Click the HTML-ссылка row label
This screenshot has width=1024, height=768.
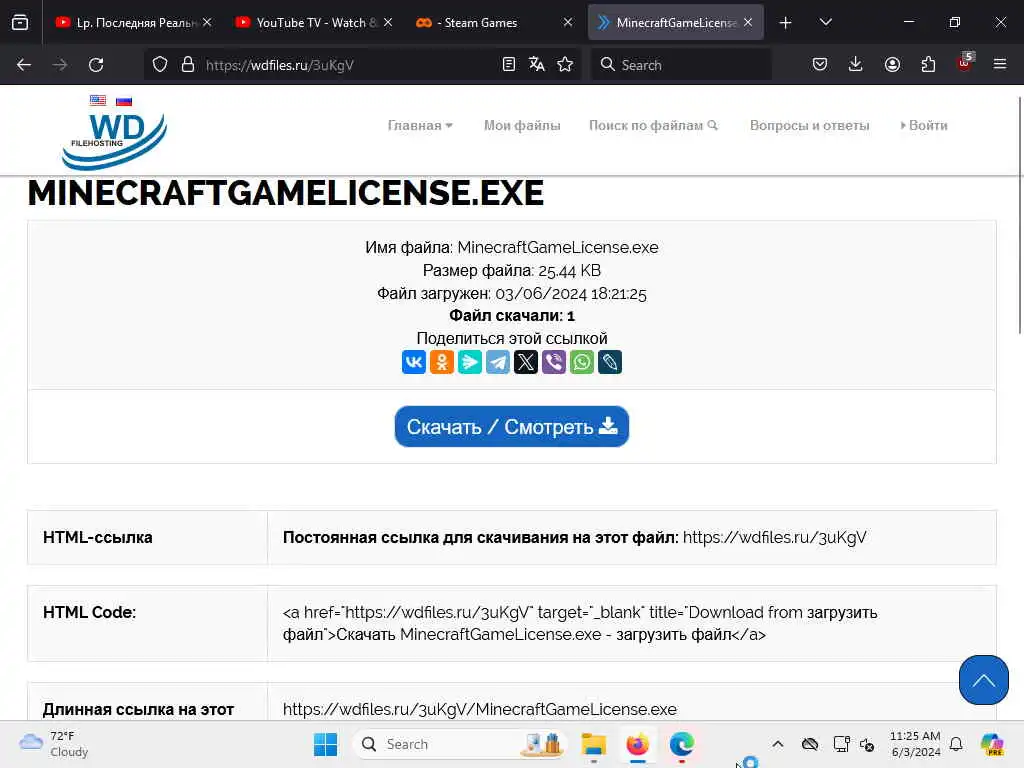pyautogui.click(x=97, y=537)
